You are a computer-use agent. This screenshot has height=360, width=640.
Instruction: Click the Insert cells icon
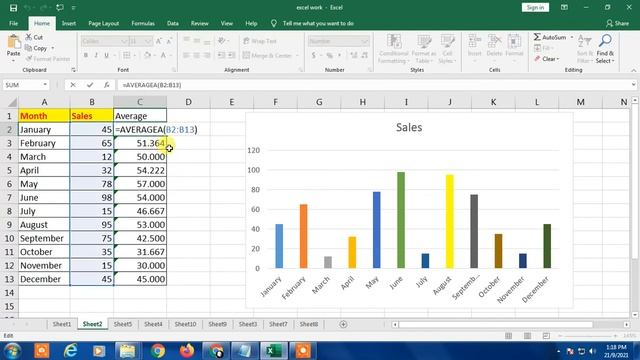475,42
